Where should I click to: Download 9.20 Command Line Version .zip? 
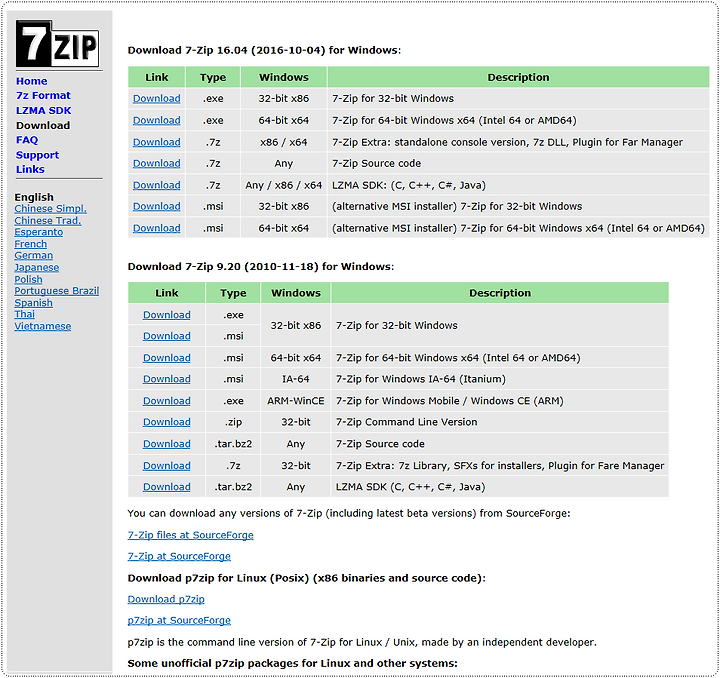click(167, 422)
